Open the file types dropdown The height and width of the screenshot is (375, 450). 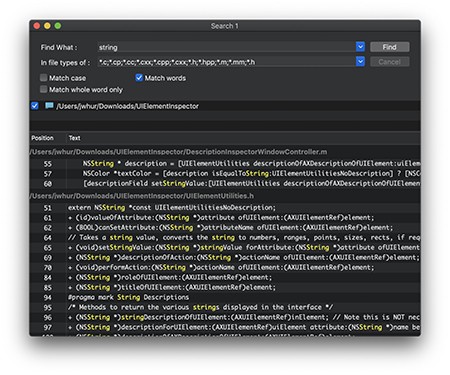[x=360, y=61]
